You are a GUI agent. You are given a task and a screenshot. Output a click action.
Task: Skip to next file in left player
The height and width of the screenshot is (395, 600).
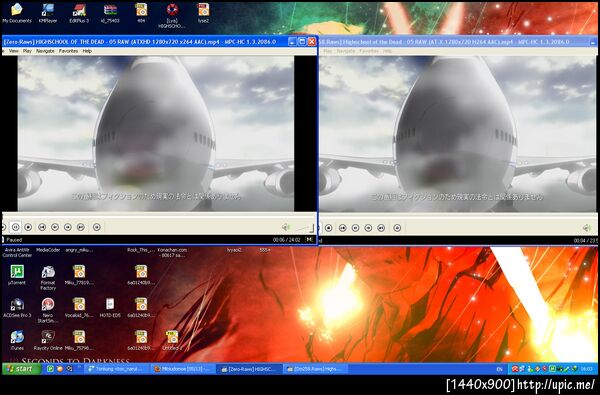pyautogui.click(x=81, y=227)
